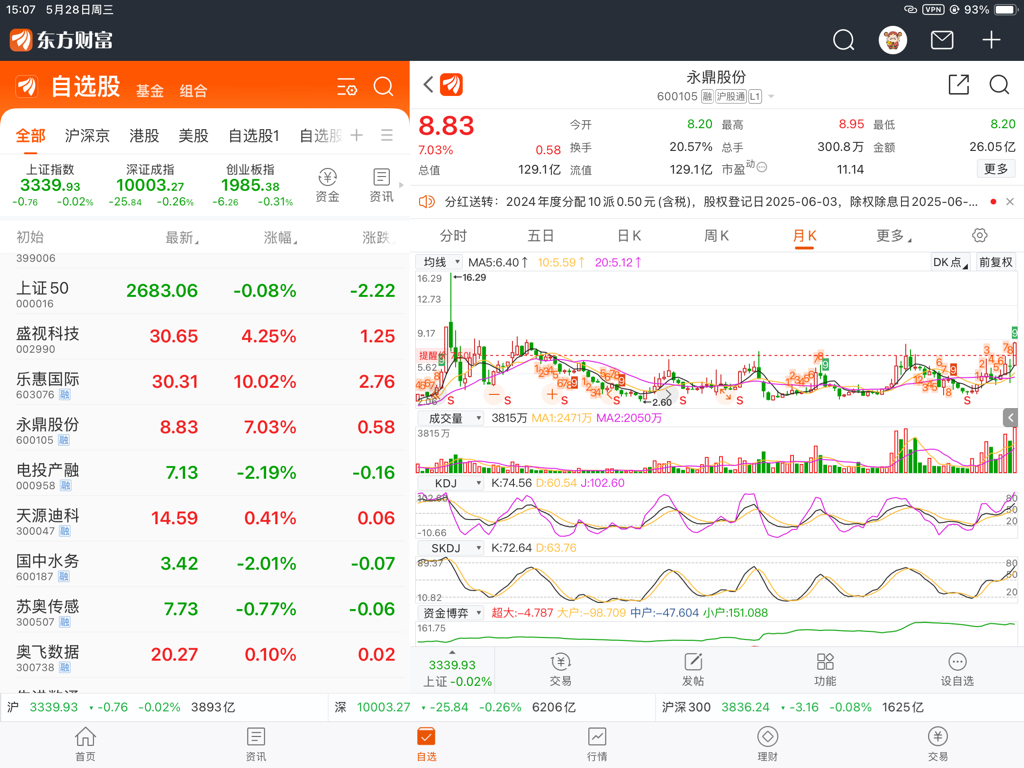Select the 五日 chart tab
Screen dimensions: 1024x768
coord(541,235)
